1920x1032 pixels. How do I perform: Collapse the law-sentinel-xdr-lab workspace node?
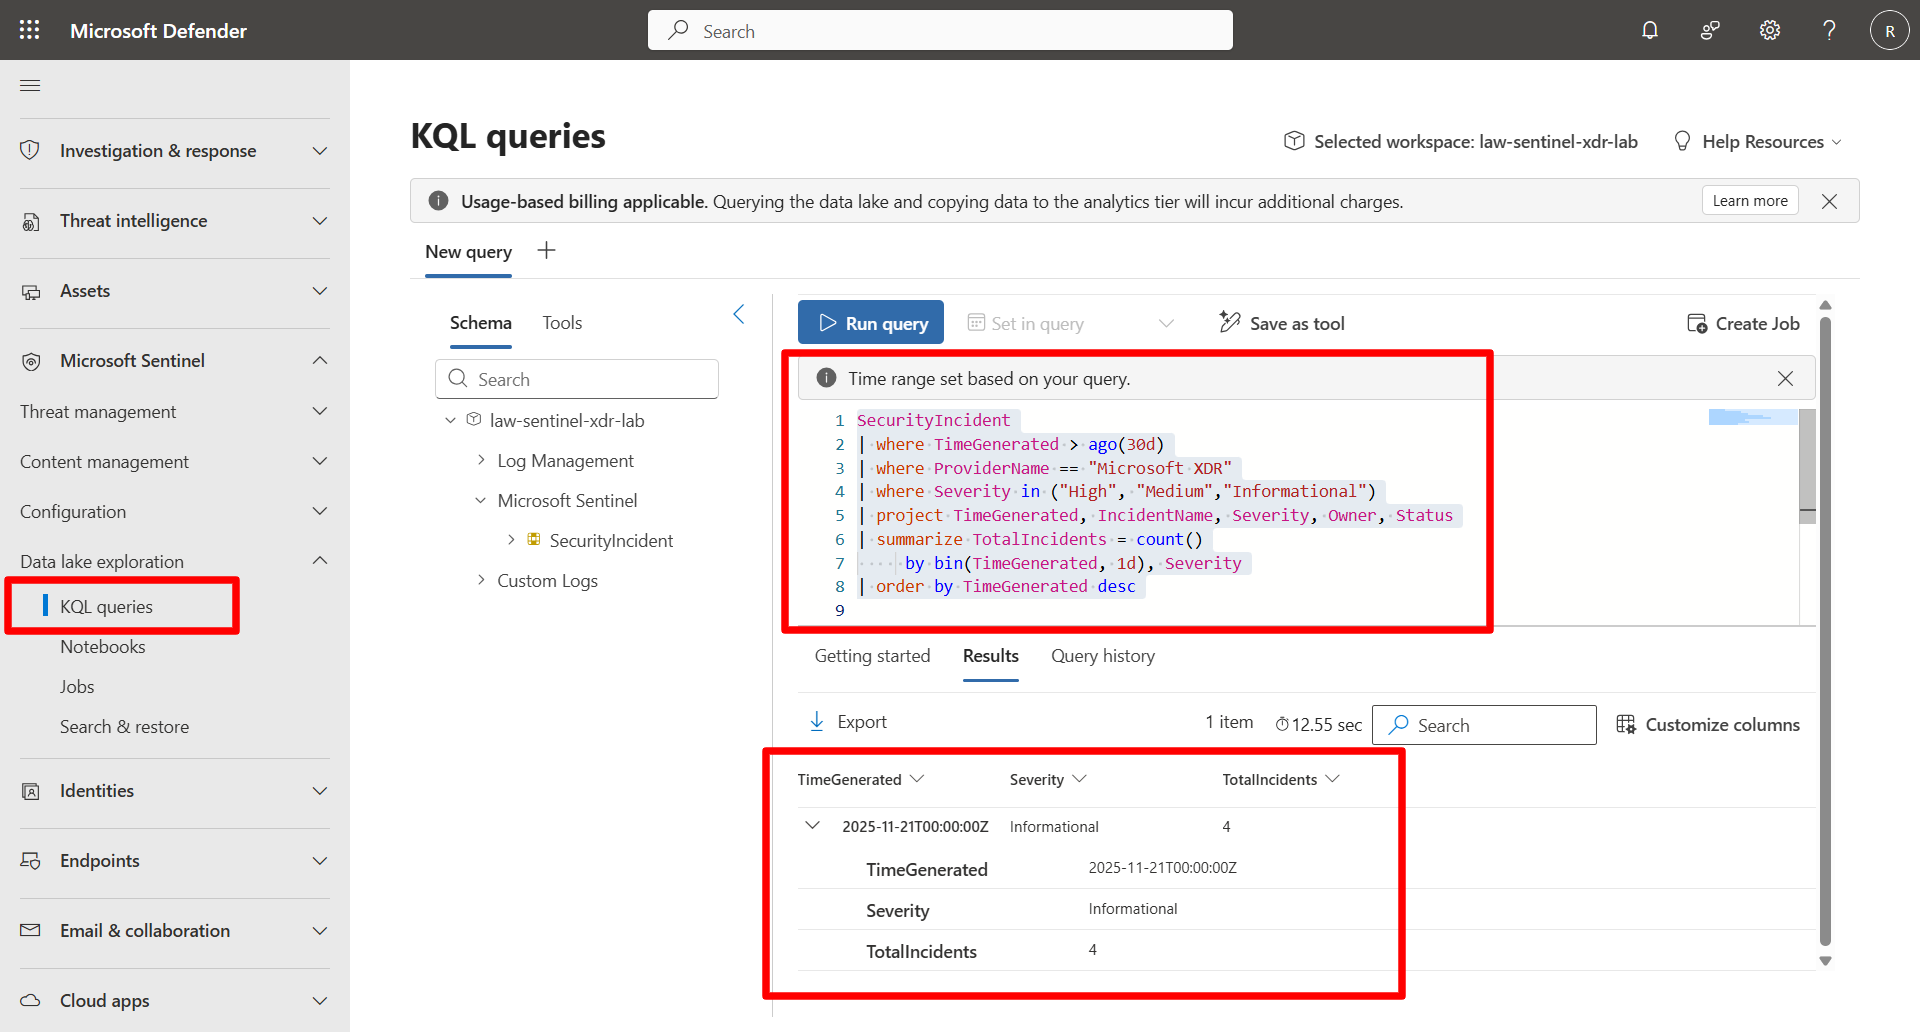click(x=451, y=420)
